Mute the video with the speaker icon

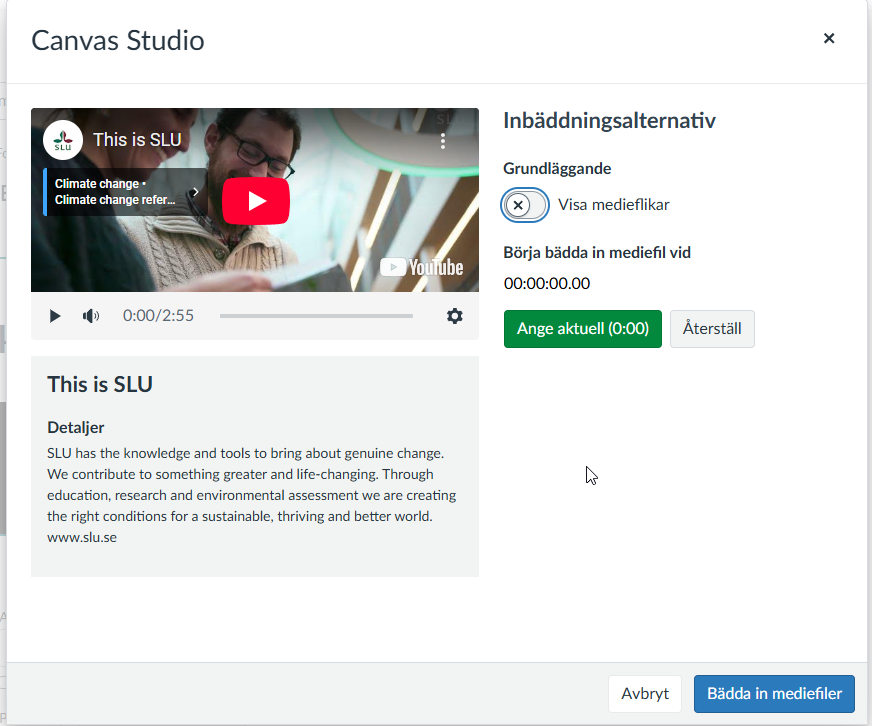coord(91,316)
